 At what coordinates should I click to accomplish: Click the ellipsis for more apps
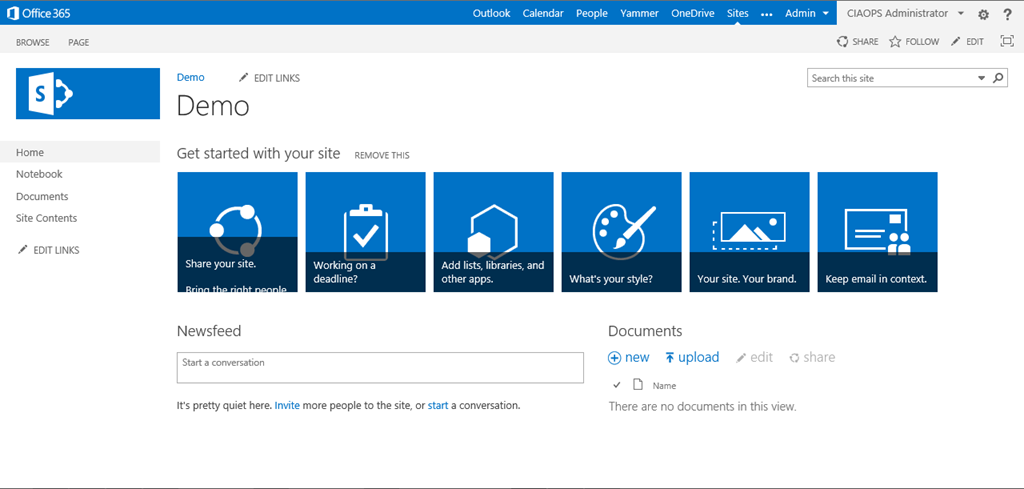click(767, 14)
